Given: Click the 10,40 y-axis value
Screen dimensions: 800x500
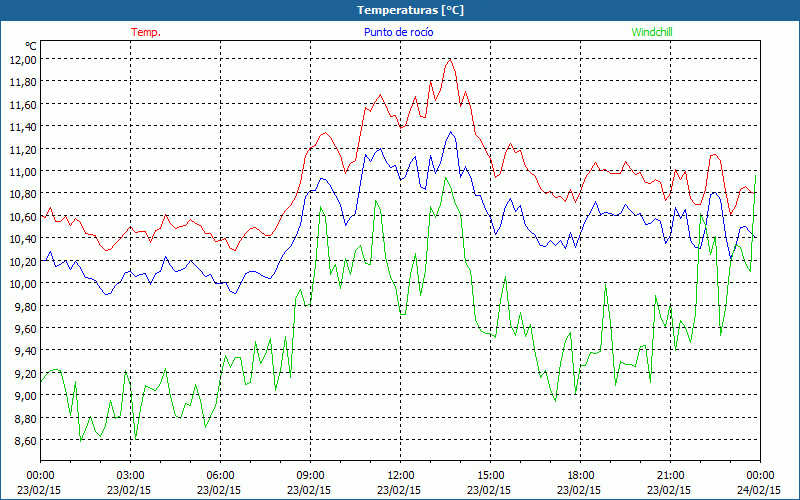Looking at the screenshot, I should 23,239.
